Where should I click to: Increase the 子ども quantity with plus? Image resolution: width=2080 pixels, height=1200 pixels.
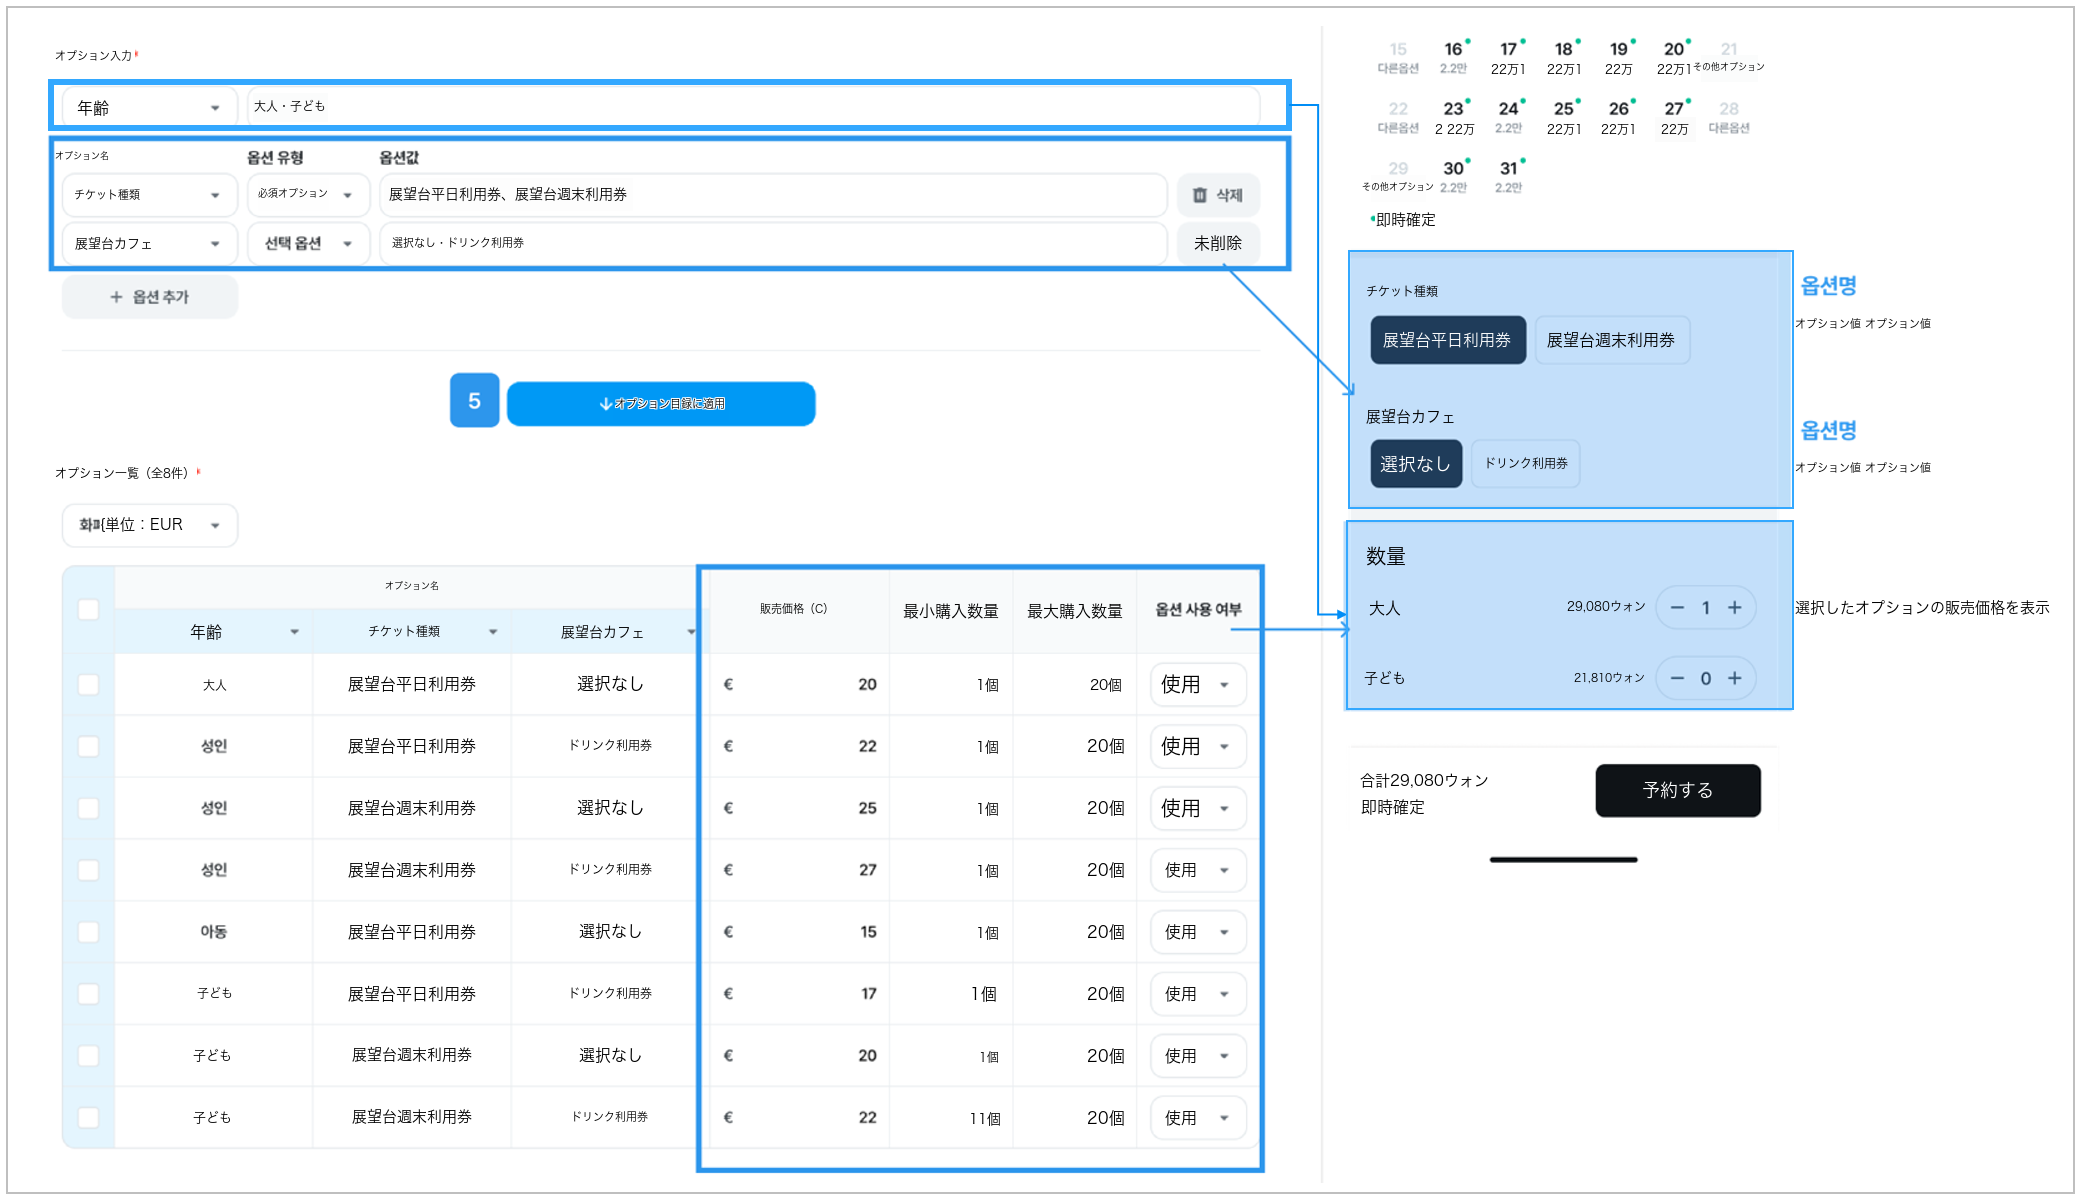point(1735,678)
